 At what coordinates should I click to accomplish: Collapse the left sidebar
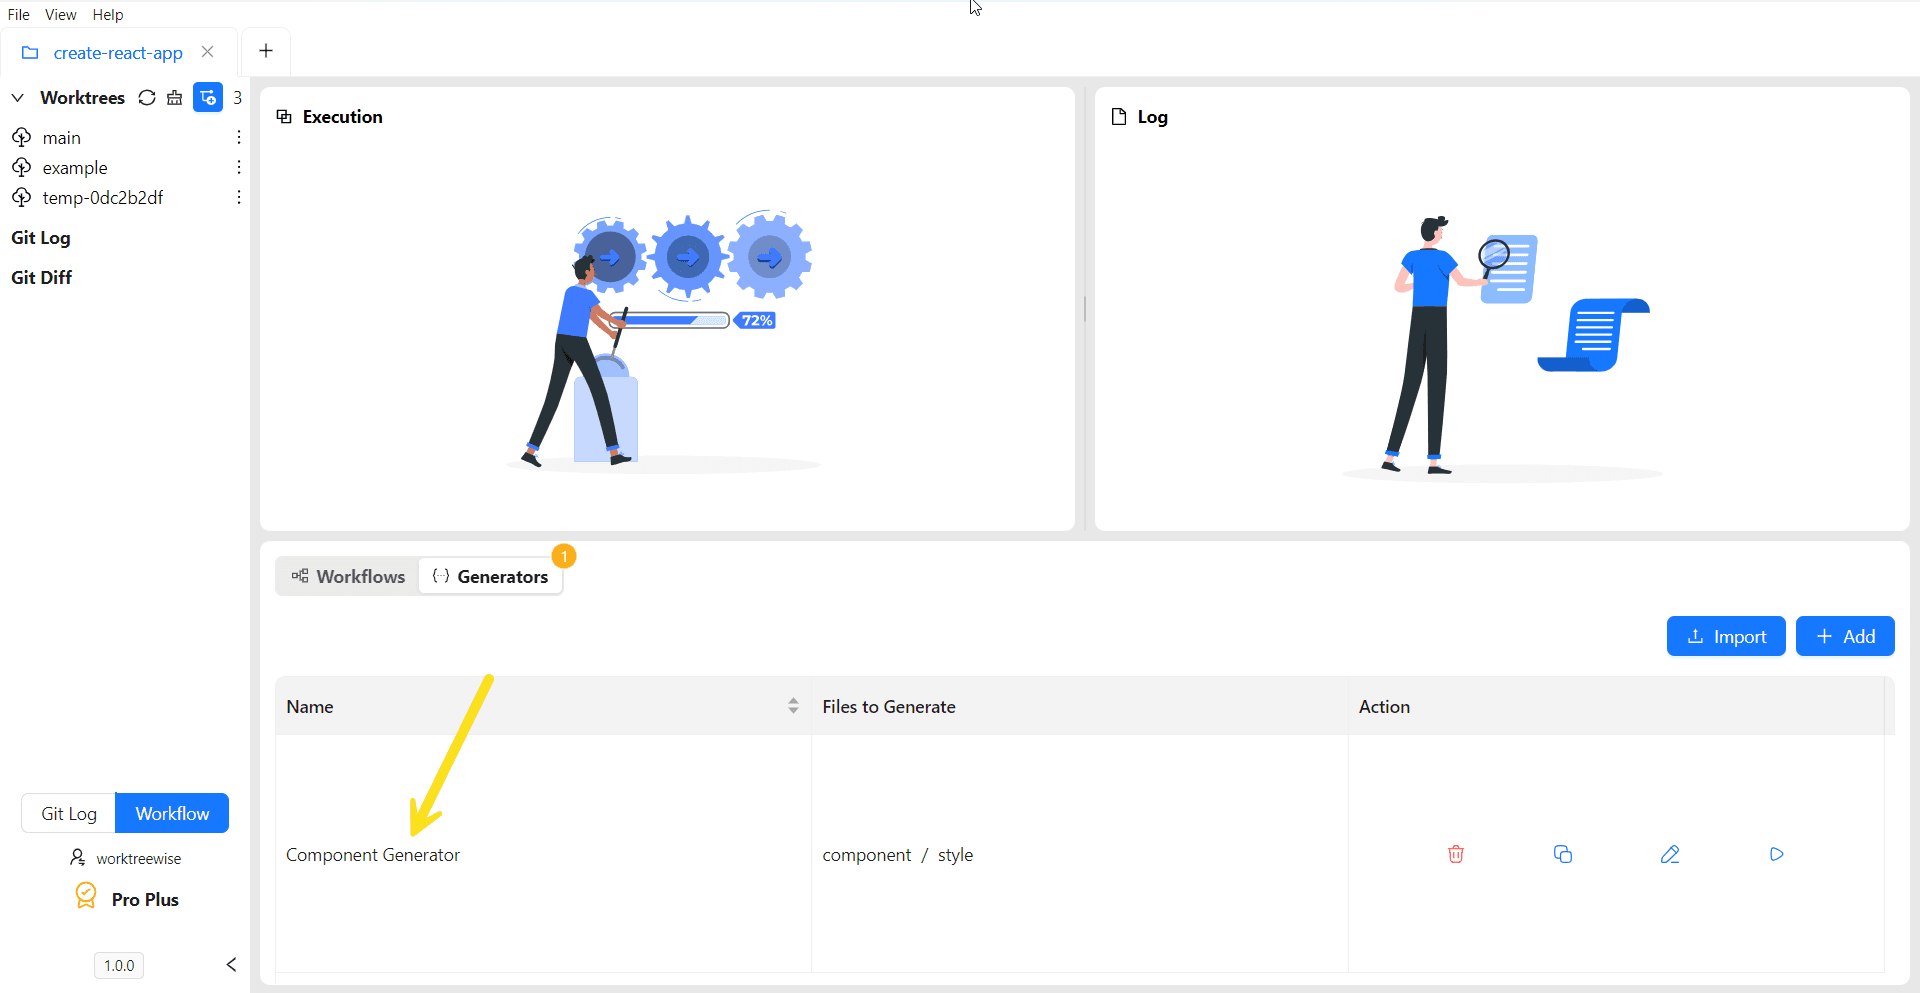click(231, 964)
